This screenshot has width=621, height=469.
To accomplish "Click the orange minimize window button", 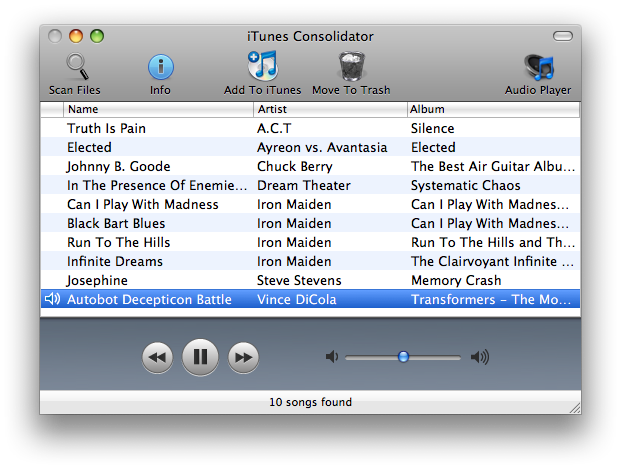I will coord(76,36).
